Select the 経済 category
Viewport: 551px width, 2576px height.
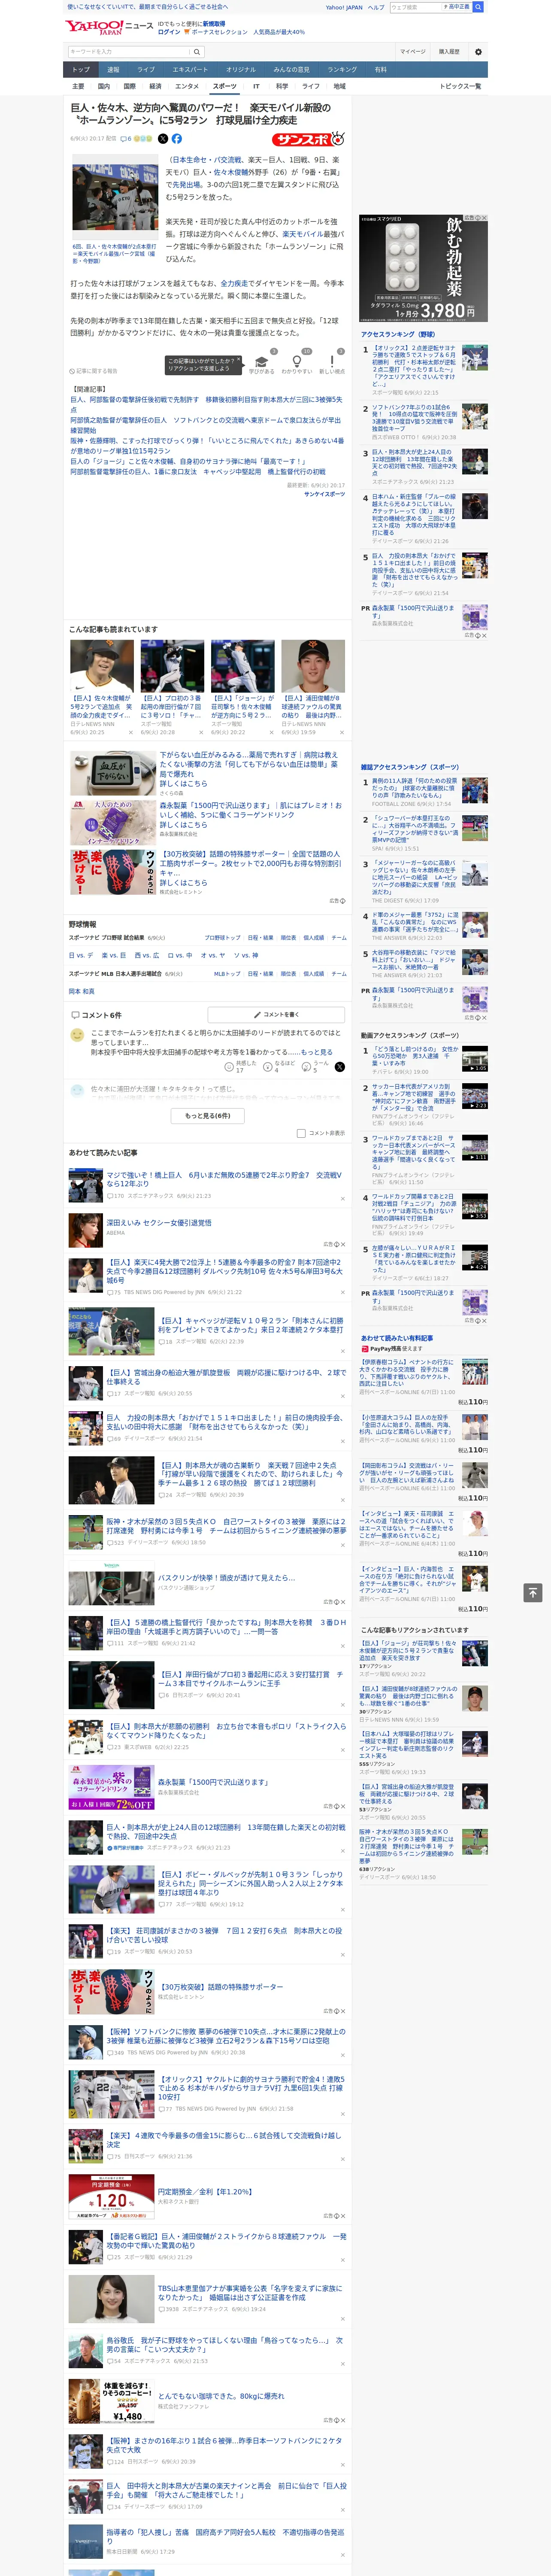coord(155,86)
